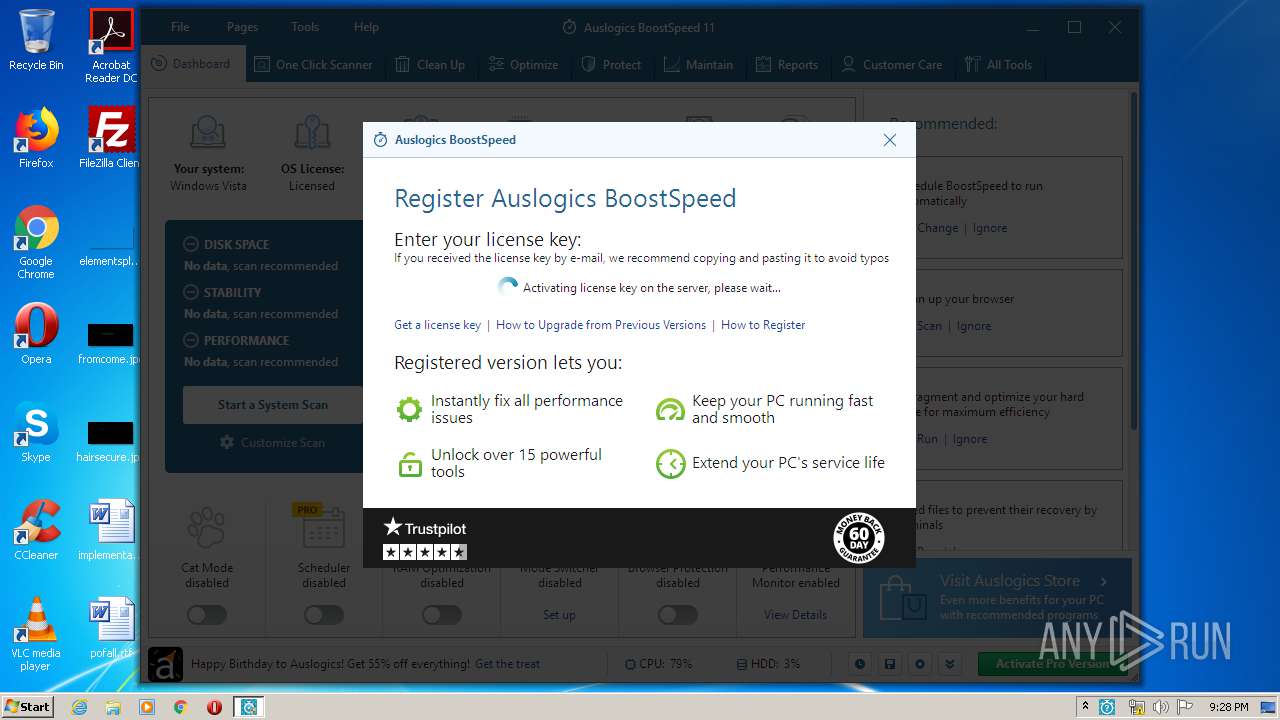Viewport: 1280px width, 720px height.
Task: Close the Register Auslogics BoostSpeed dialog
Action: 889,140
